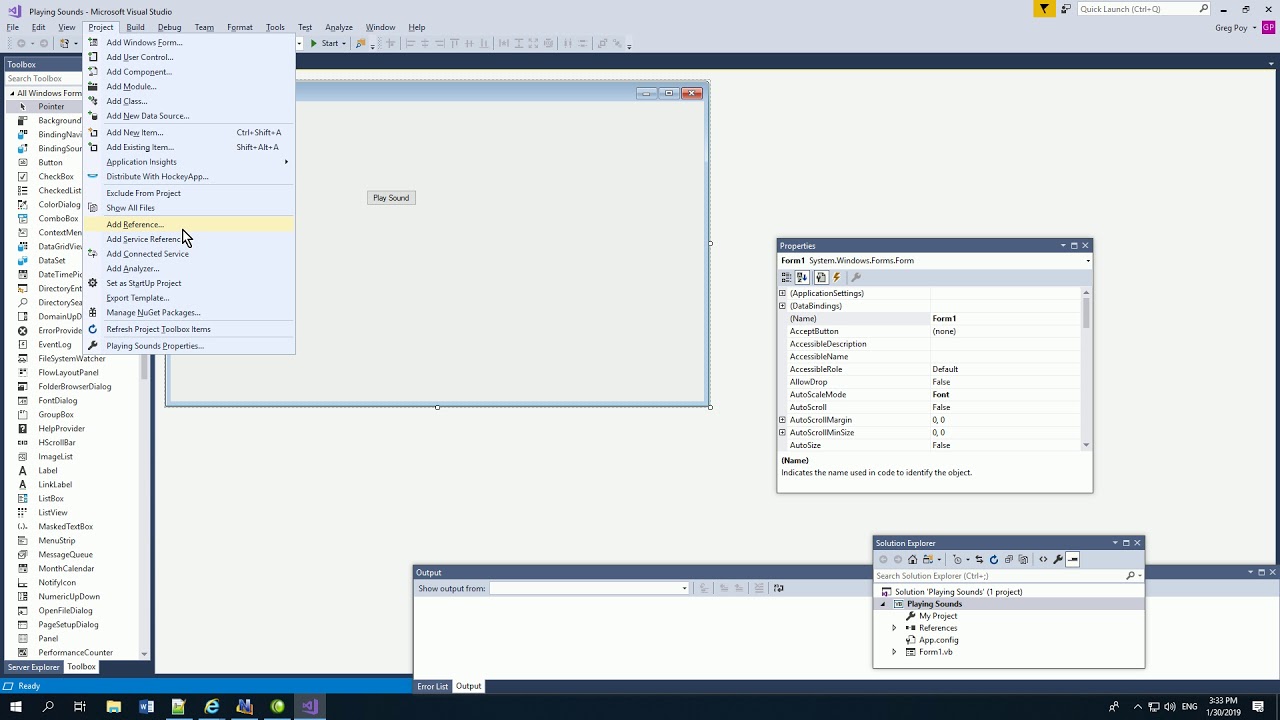Click Categorized view icon in Properties

(x=787, y=277)
